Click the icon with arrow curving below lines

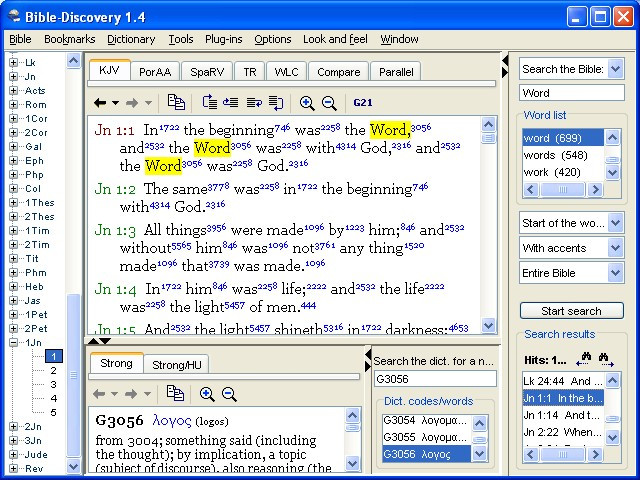(x=276, y=102)
